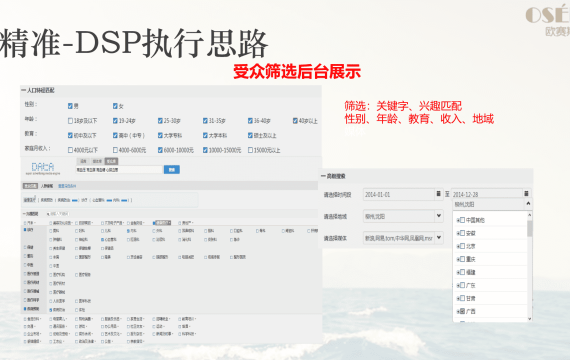Open the region dropdown showing 柳州,沈阳
This screenshot has width=570, height=360.
pyautogui.click(x=403, y=216)
